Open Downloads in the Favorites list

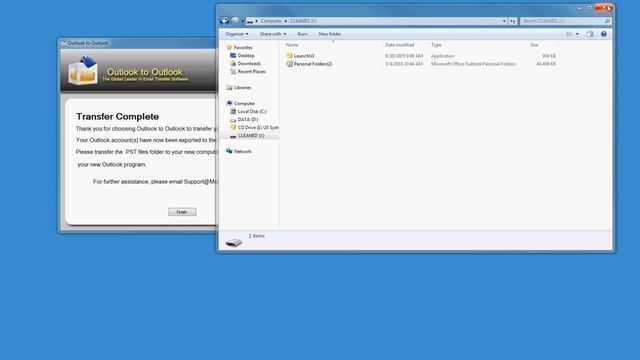click(249, 64)
